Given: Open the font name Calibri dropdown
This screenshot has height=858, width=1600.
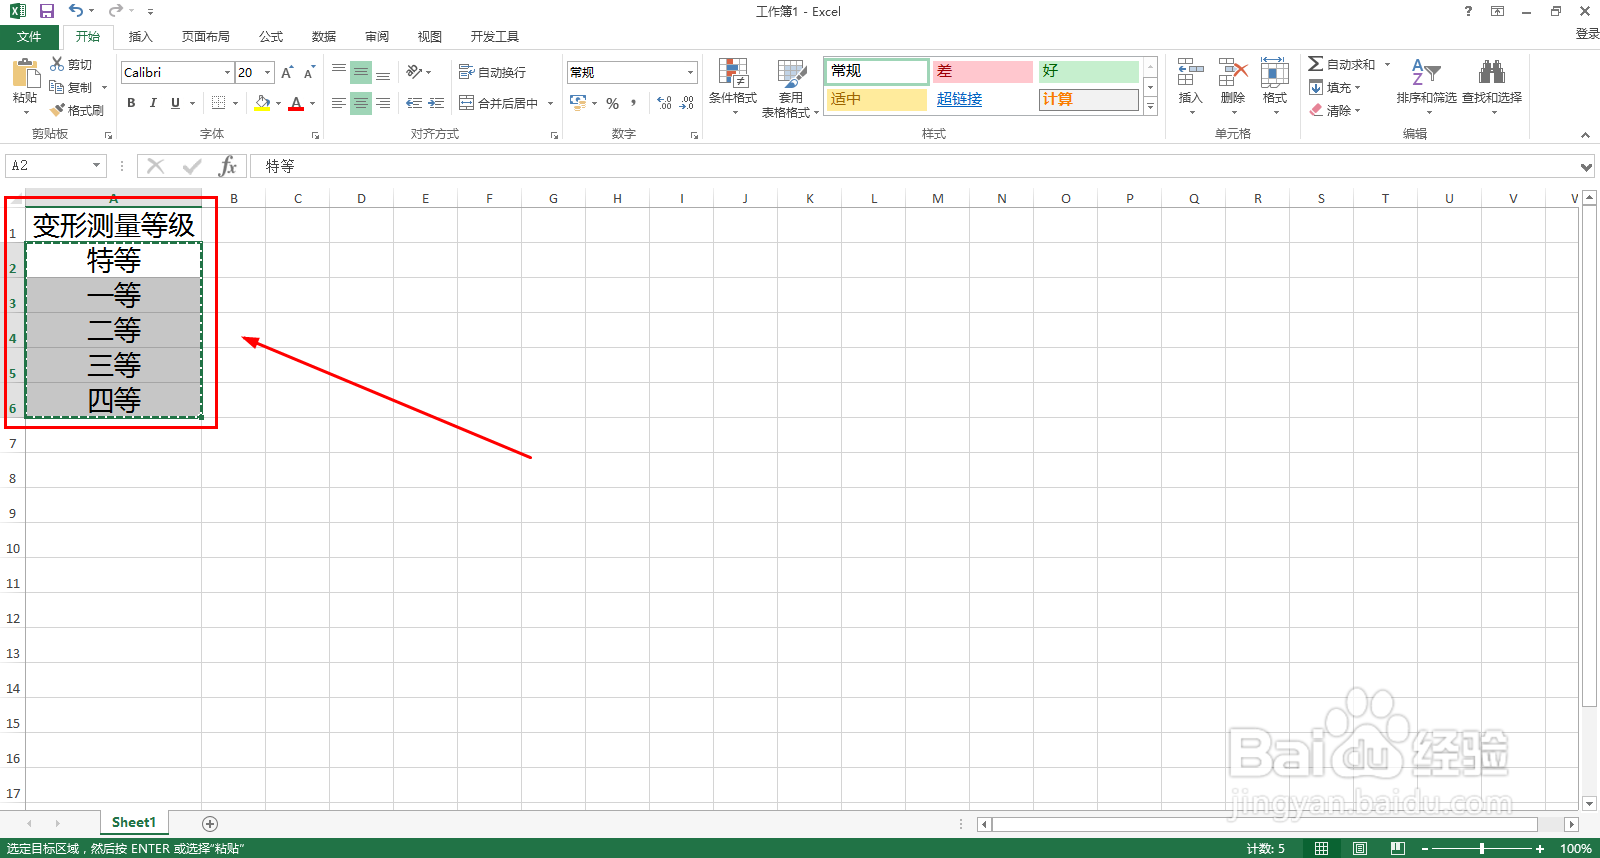Looking at the screenshot, I should point(227,72).
